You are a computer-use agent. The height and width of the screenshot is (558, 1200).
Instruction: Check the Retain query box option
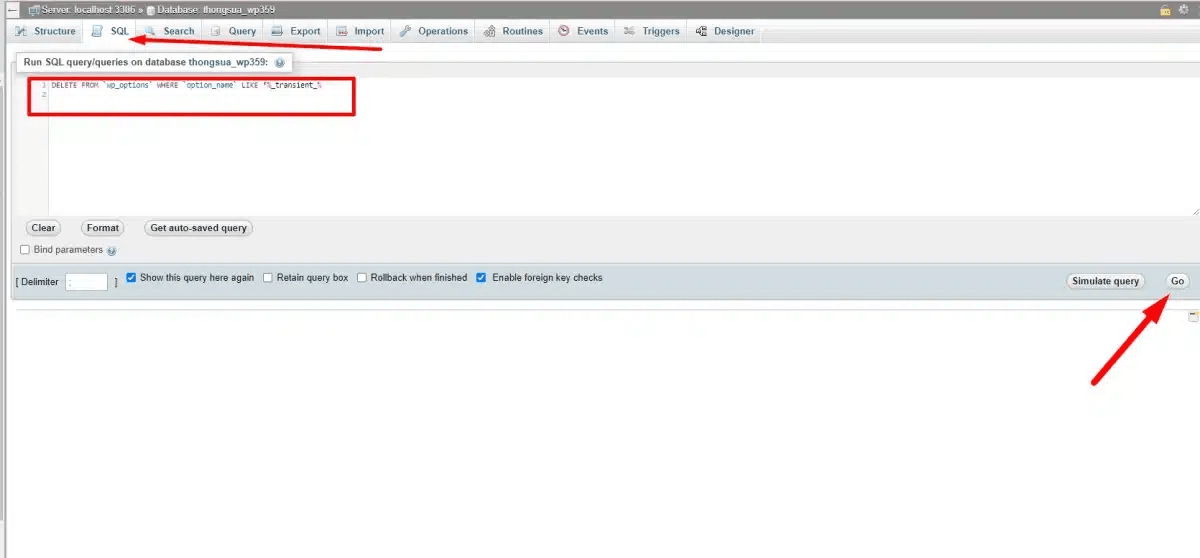point(268,278)
